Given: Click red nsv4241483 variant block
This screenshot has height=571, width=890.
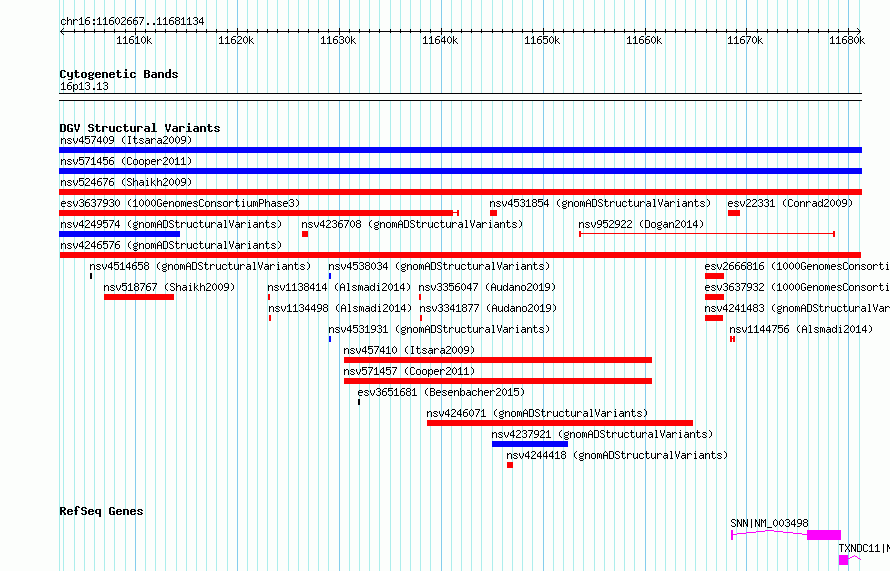Looking at the screenshot, I should [713, 318].
